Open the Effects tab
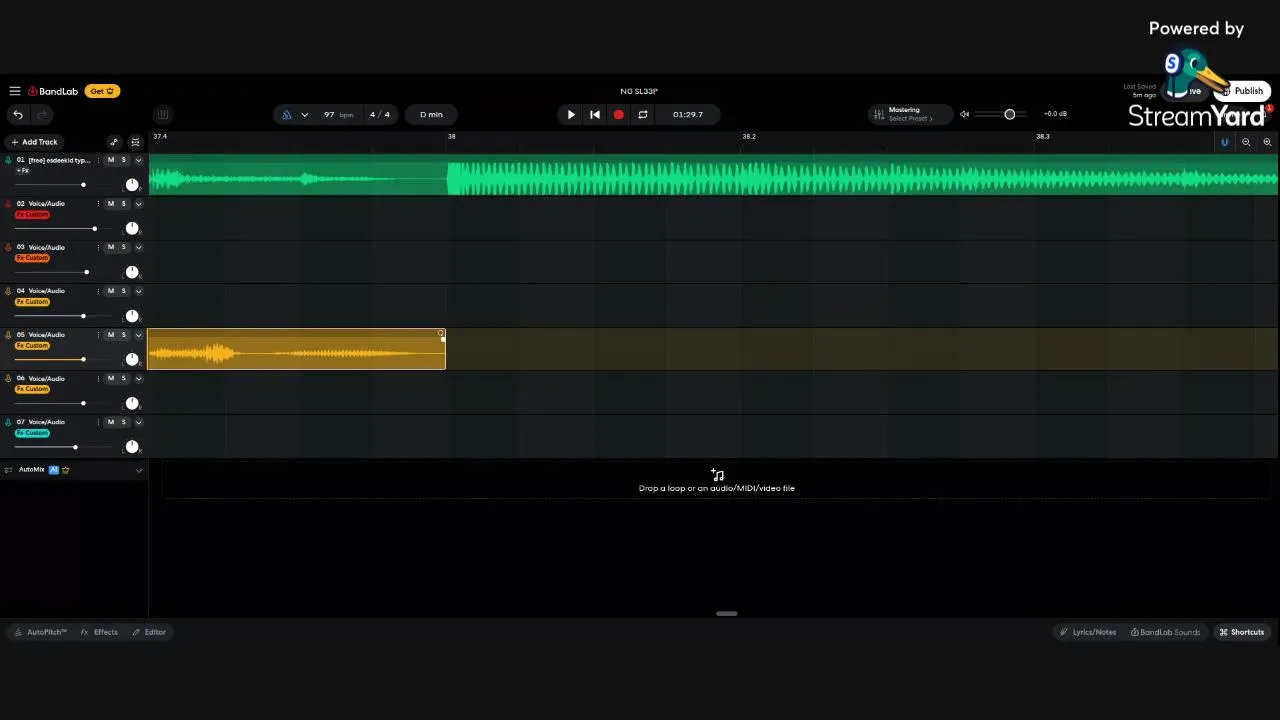 point(99,632)
